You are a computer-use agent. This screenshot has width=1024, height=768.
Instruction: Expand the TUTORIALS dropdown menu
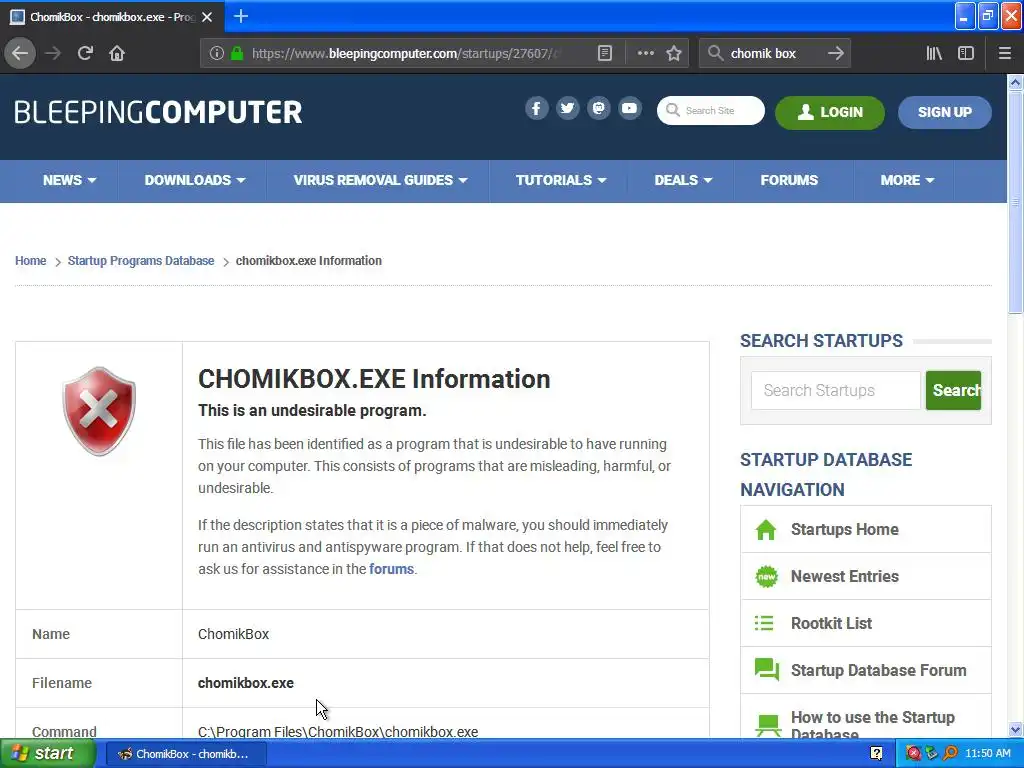pyautogui.click(x=561, y=180)
